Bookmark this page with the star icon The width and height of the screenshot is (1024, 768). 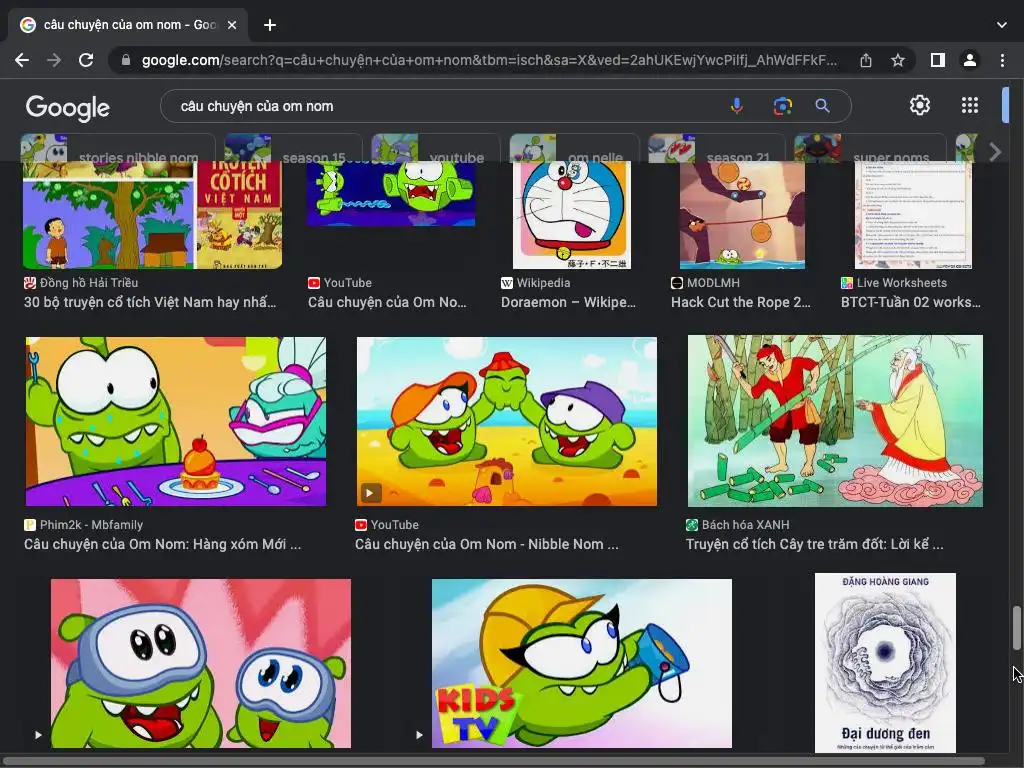898,60
